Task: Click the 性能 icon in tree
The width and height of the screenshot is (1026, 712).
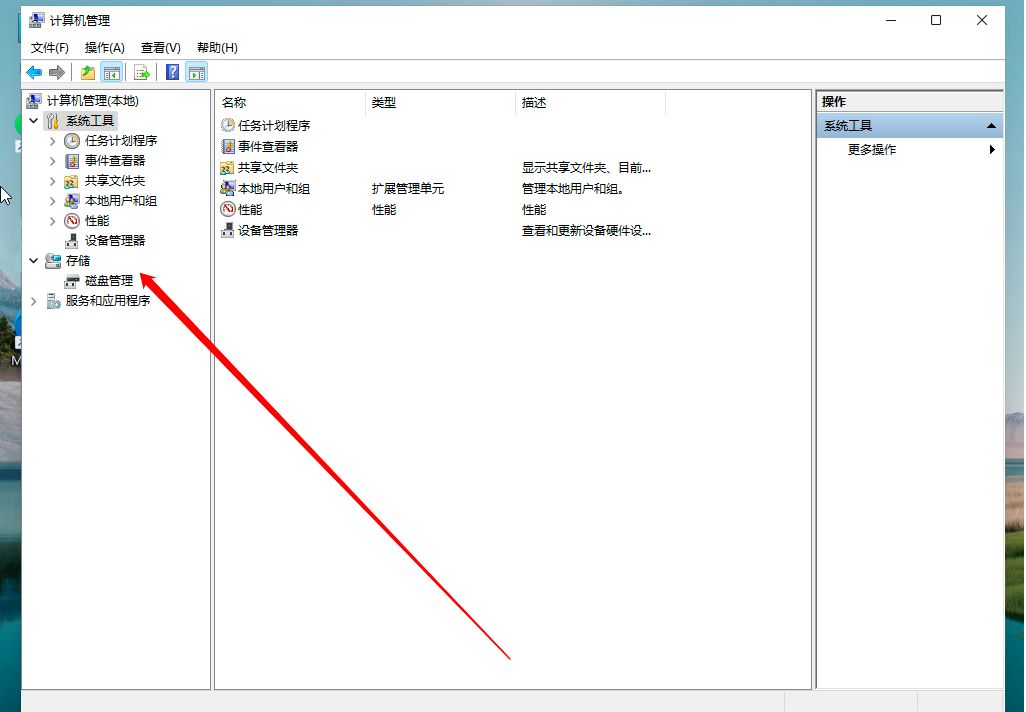Action: click(x=72, y=221)
